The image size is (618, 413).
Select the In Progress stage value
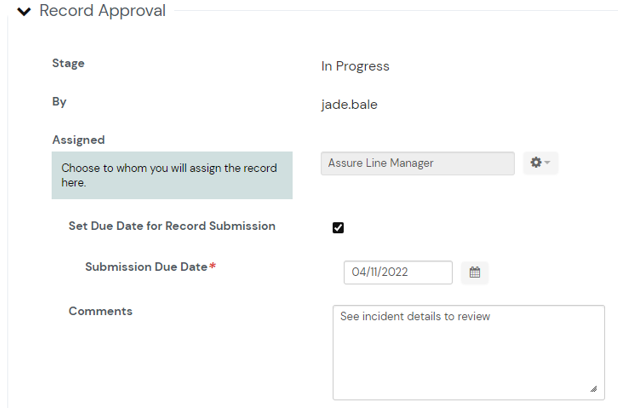(355, 66)
